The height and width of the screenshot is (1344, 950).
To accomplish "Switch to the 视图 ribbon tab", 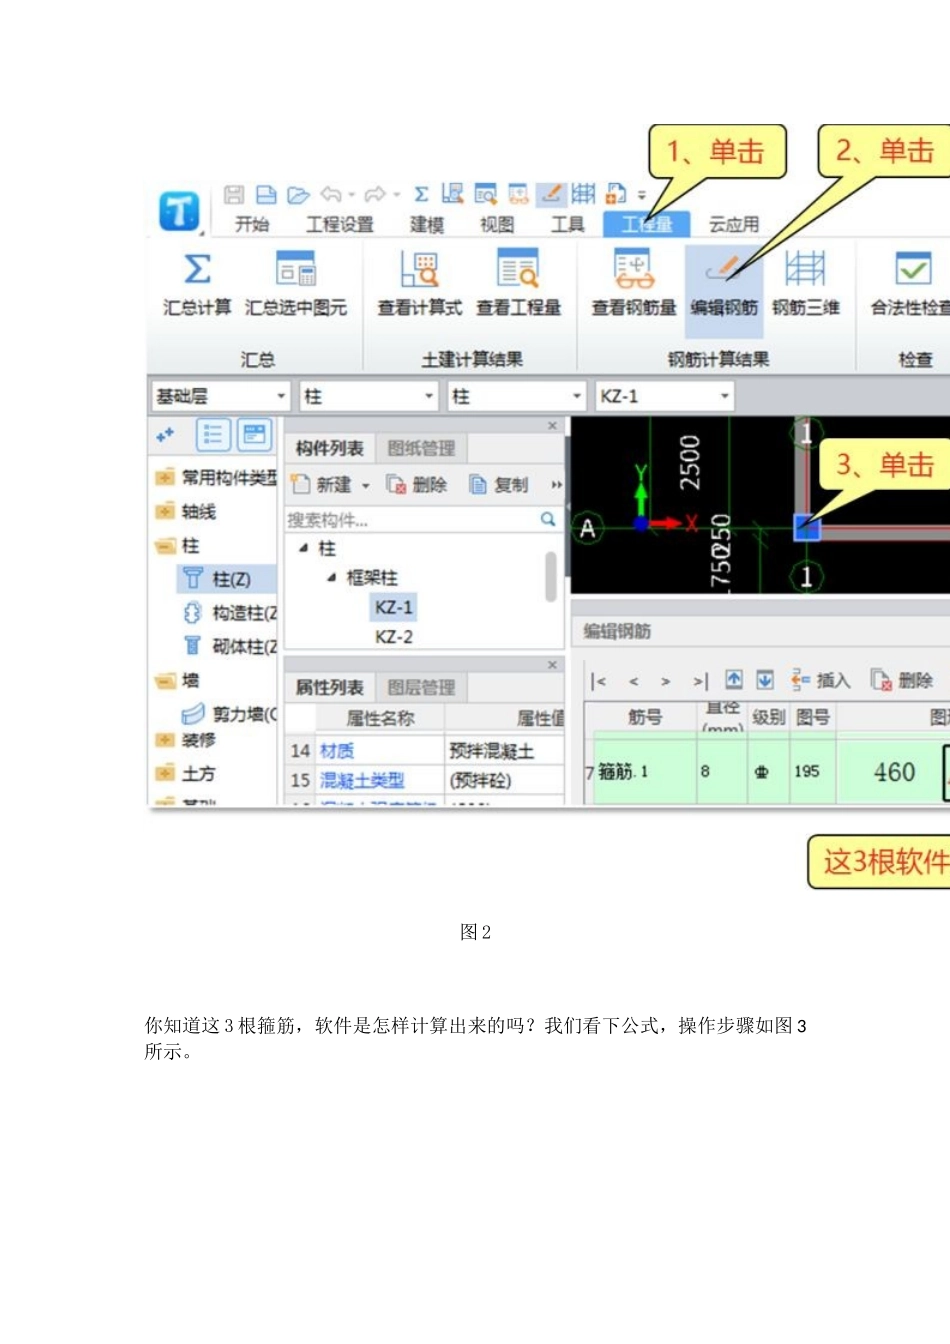I will [x=497, y=224].
